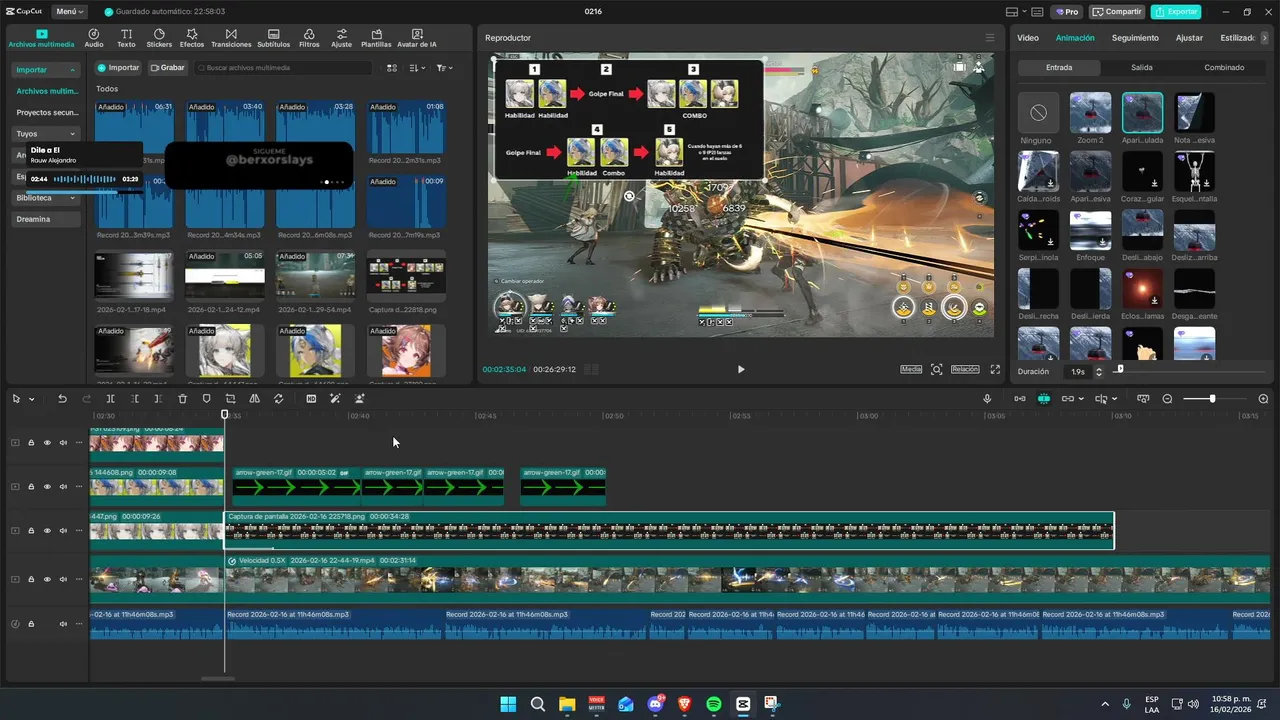Click the Grabar button
The width and height of the screenshot is (1280, 720).
(x=168, y=68)
